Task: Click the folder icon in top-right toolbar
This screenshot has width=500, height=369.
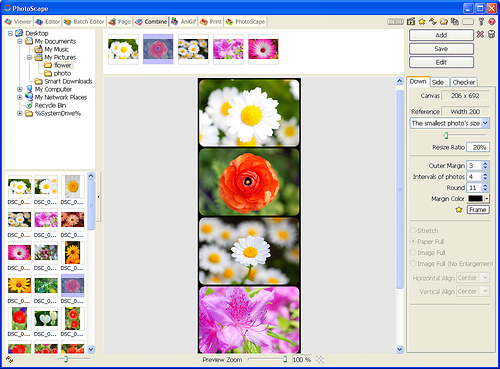Action: 444,22
